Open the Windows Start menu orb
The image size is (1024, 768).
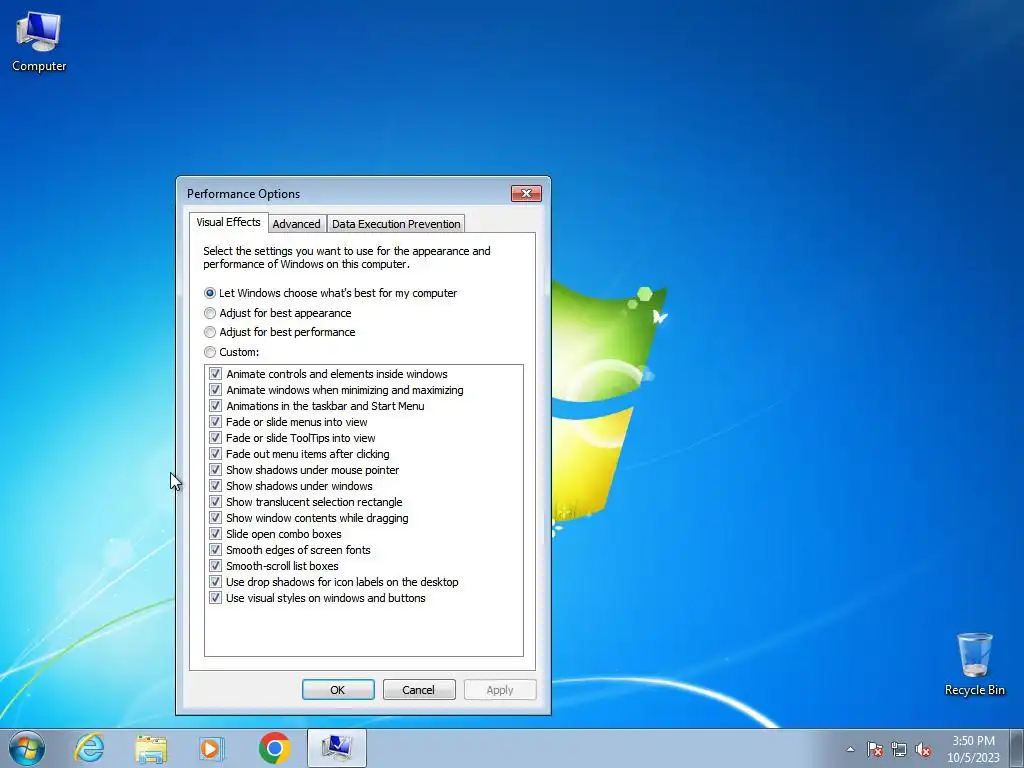pyautogui.click(x=27, y=748)
